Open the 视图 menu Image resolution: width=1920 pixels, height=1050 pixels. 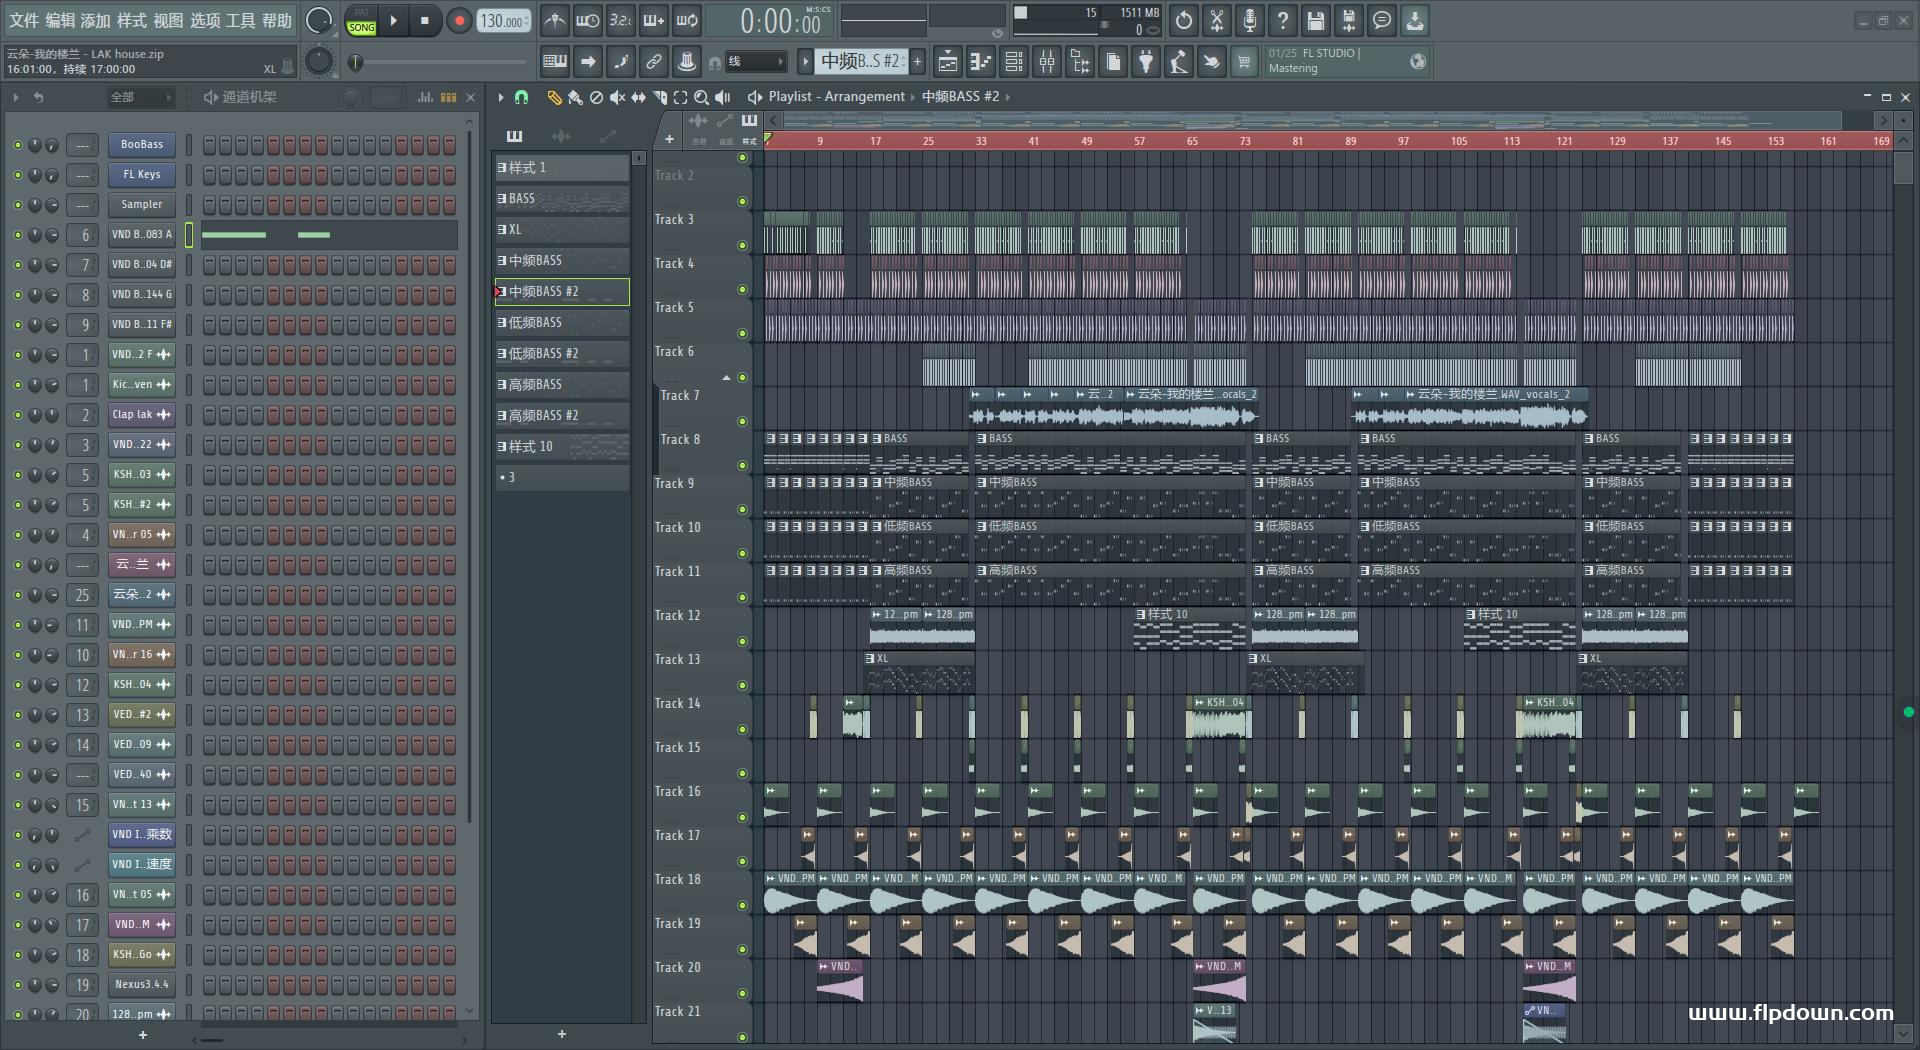pyautogui.click(x=168, y=21)
